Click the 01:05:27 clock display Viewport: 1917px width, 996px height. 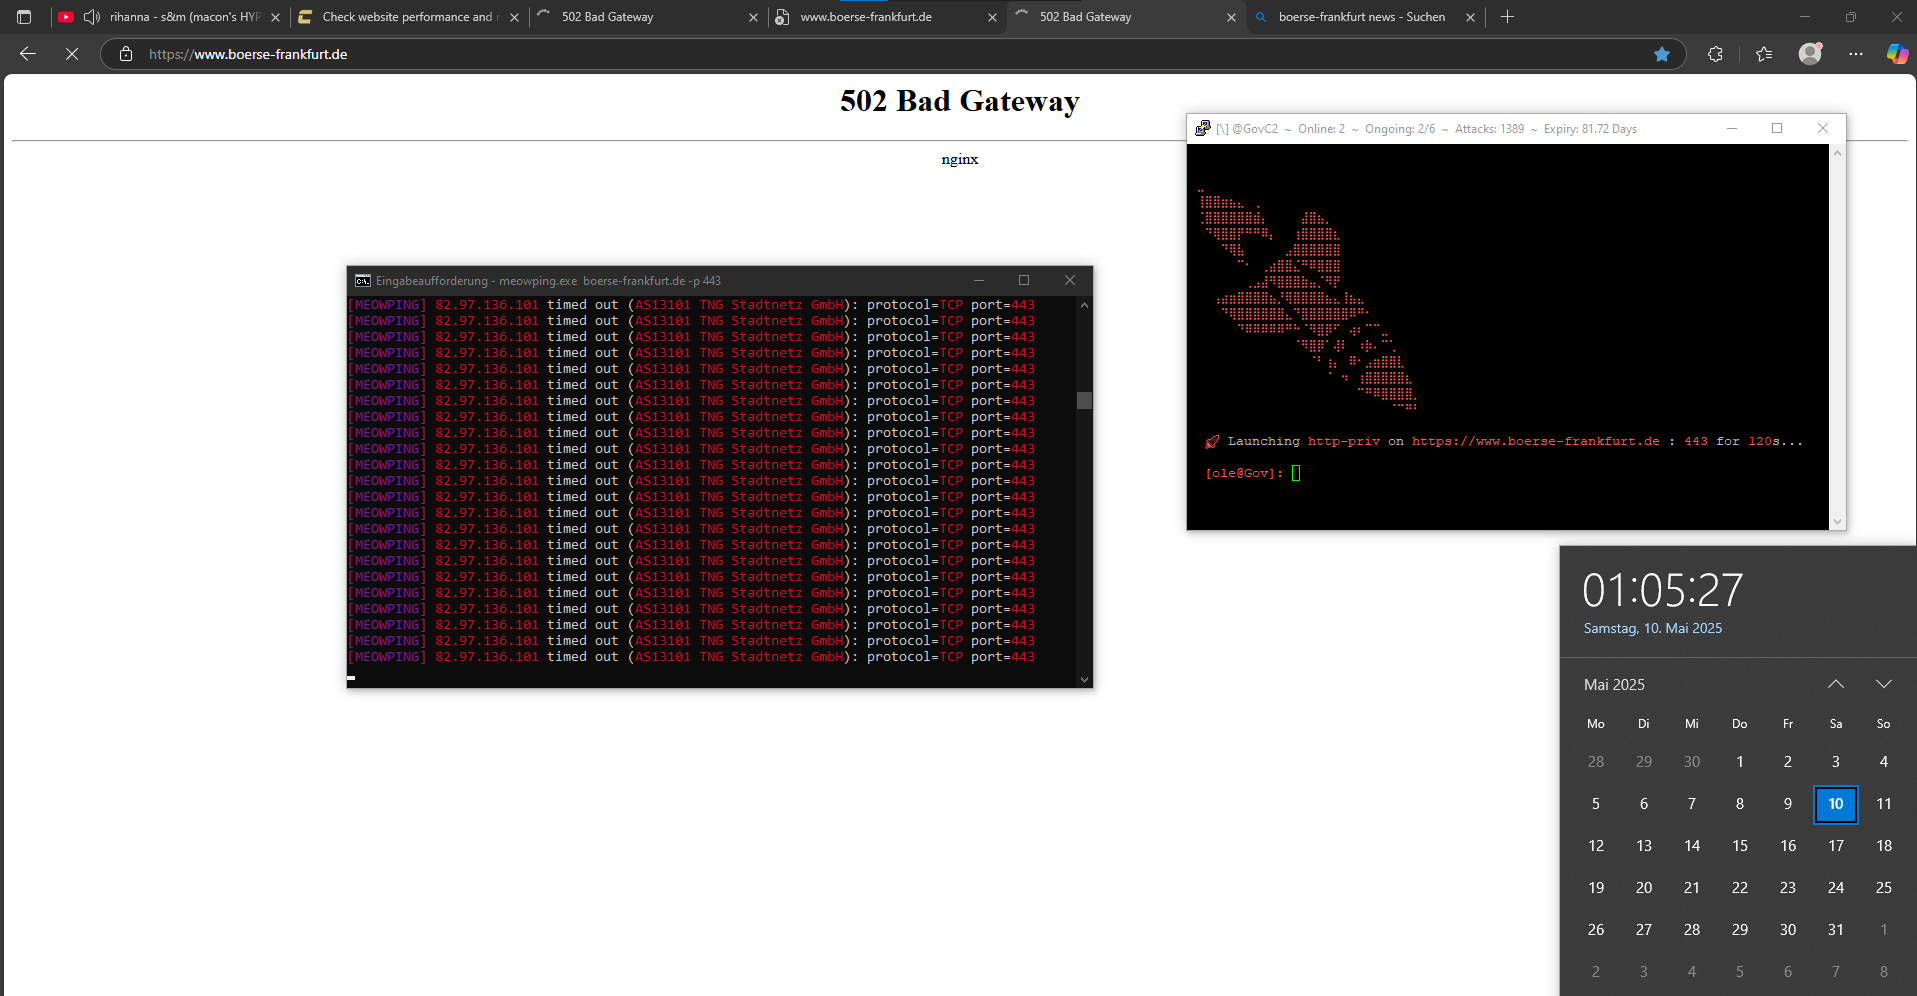point(1662,590)
